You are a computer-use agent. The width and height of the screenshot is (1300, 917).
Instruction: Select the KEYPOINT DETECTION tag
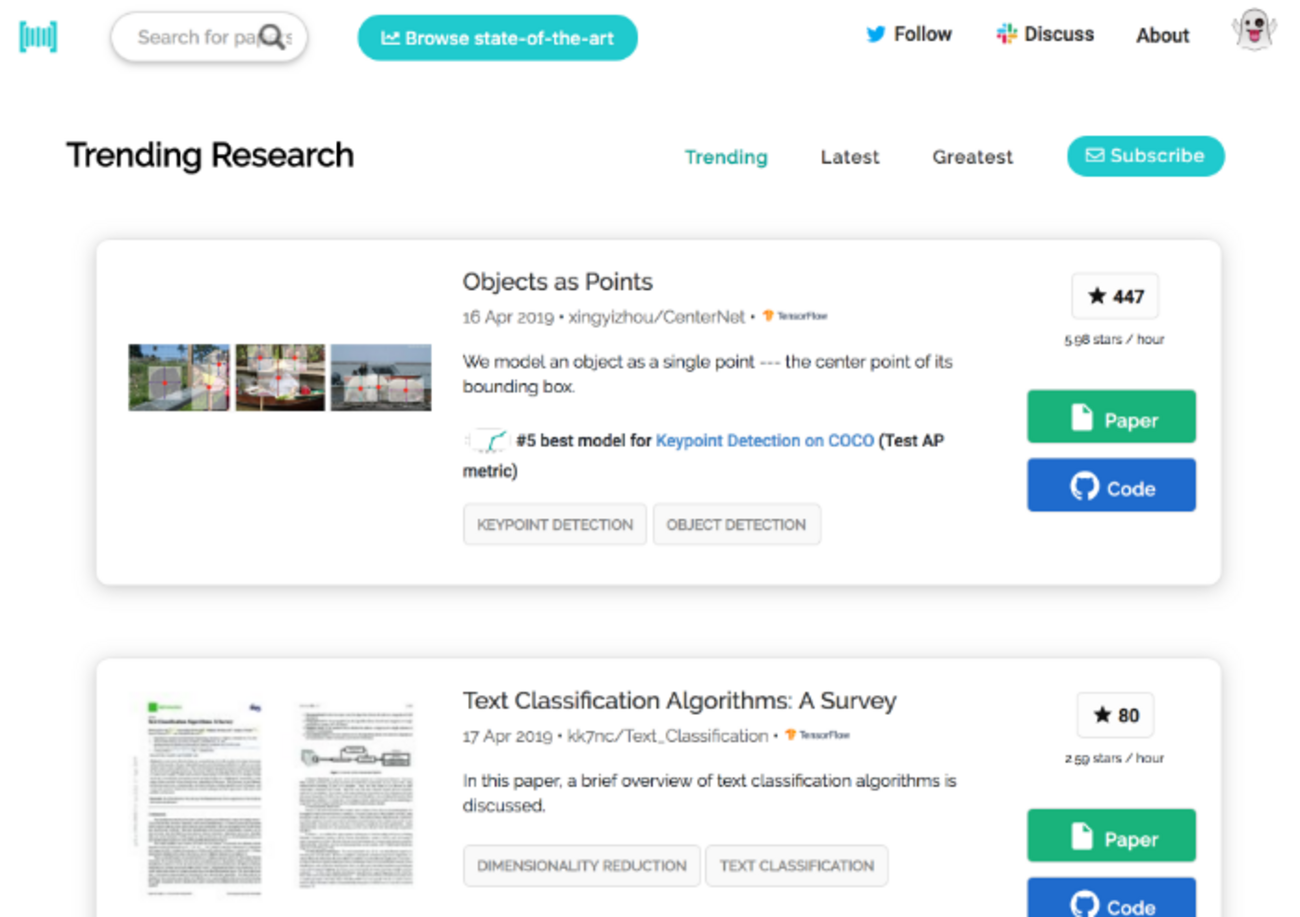coord(554,524)
